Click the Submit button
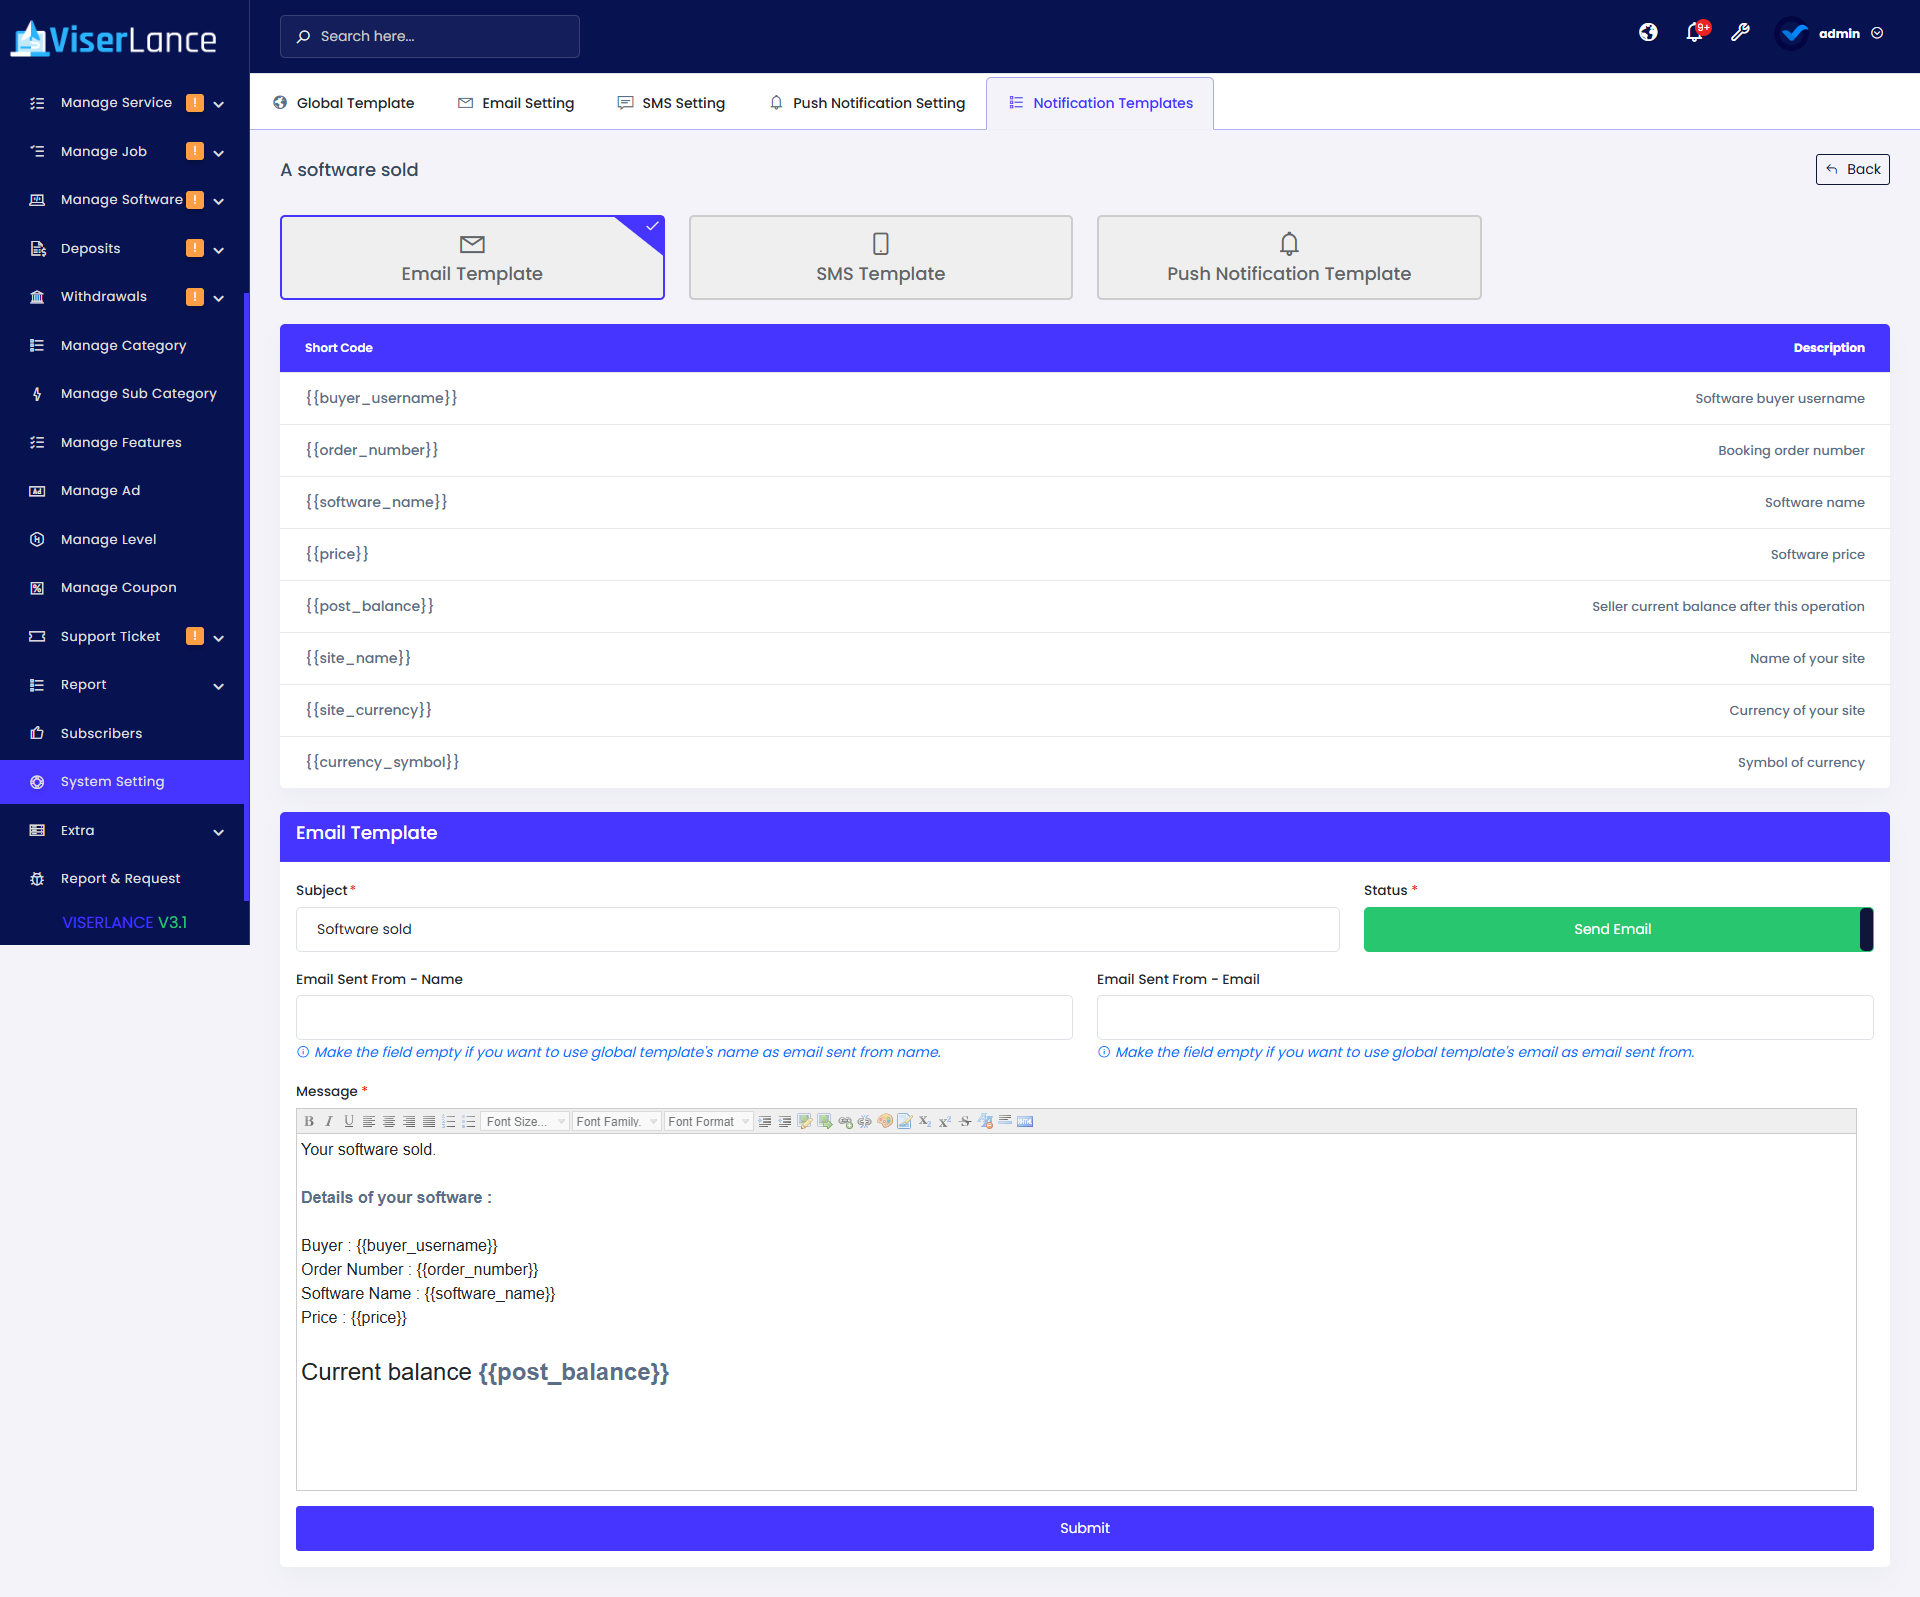Image resolution: width=1920 pixels, height=1597 pixels. click(1084, 1528)
